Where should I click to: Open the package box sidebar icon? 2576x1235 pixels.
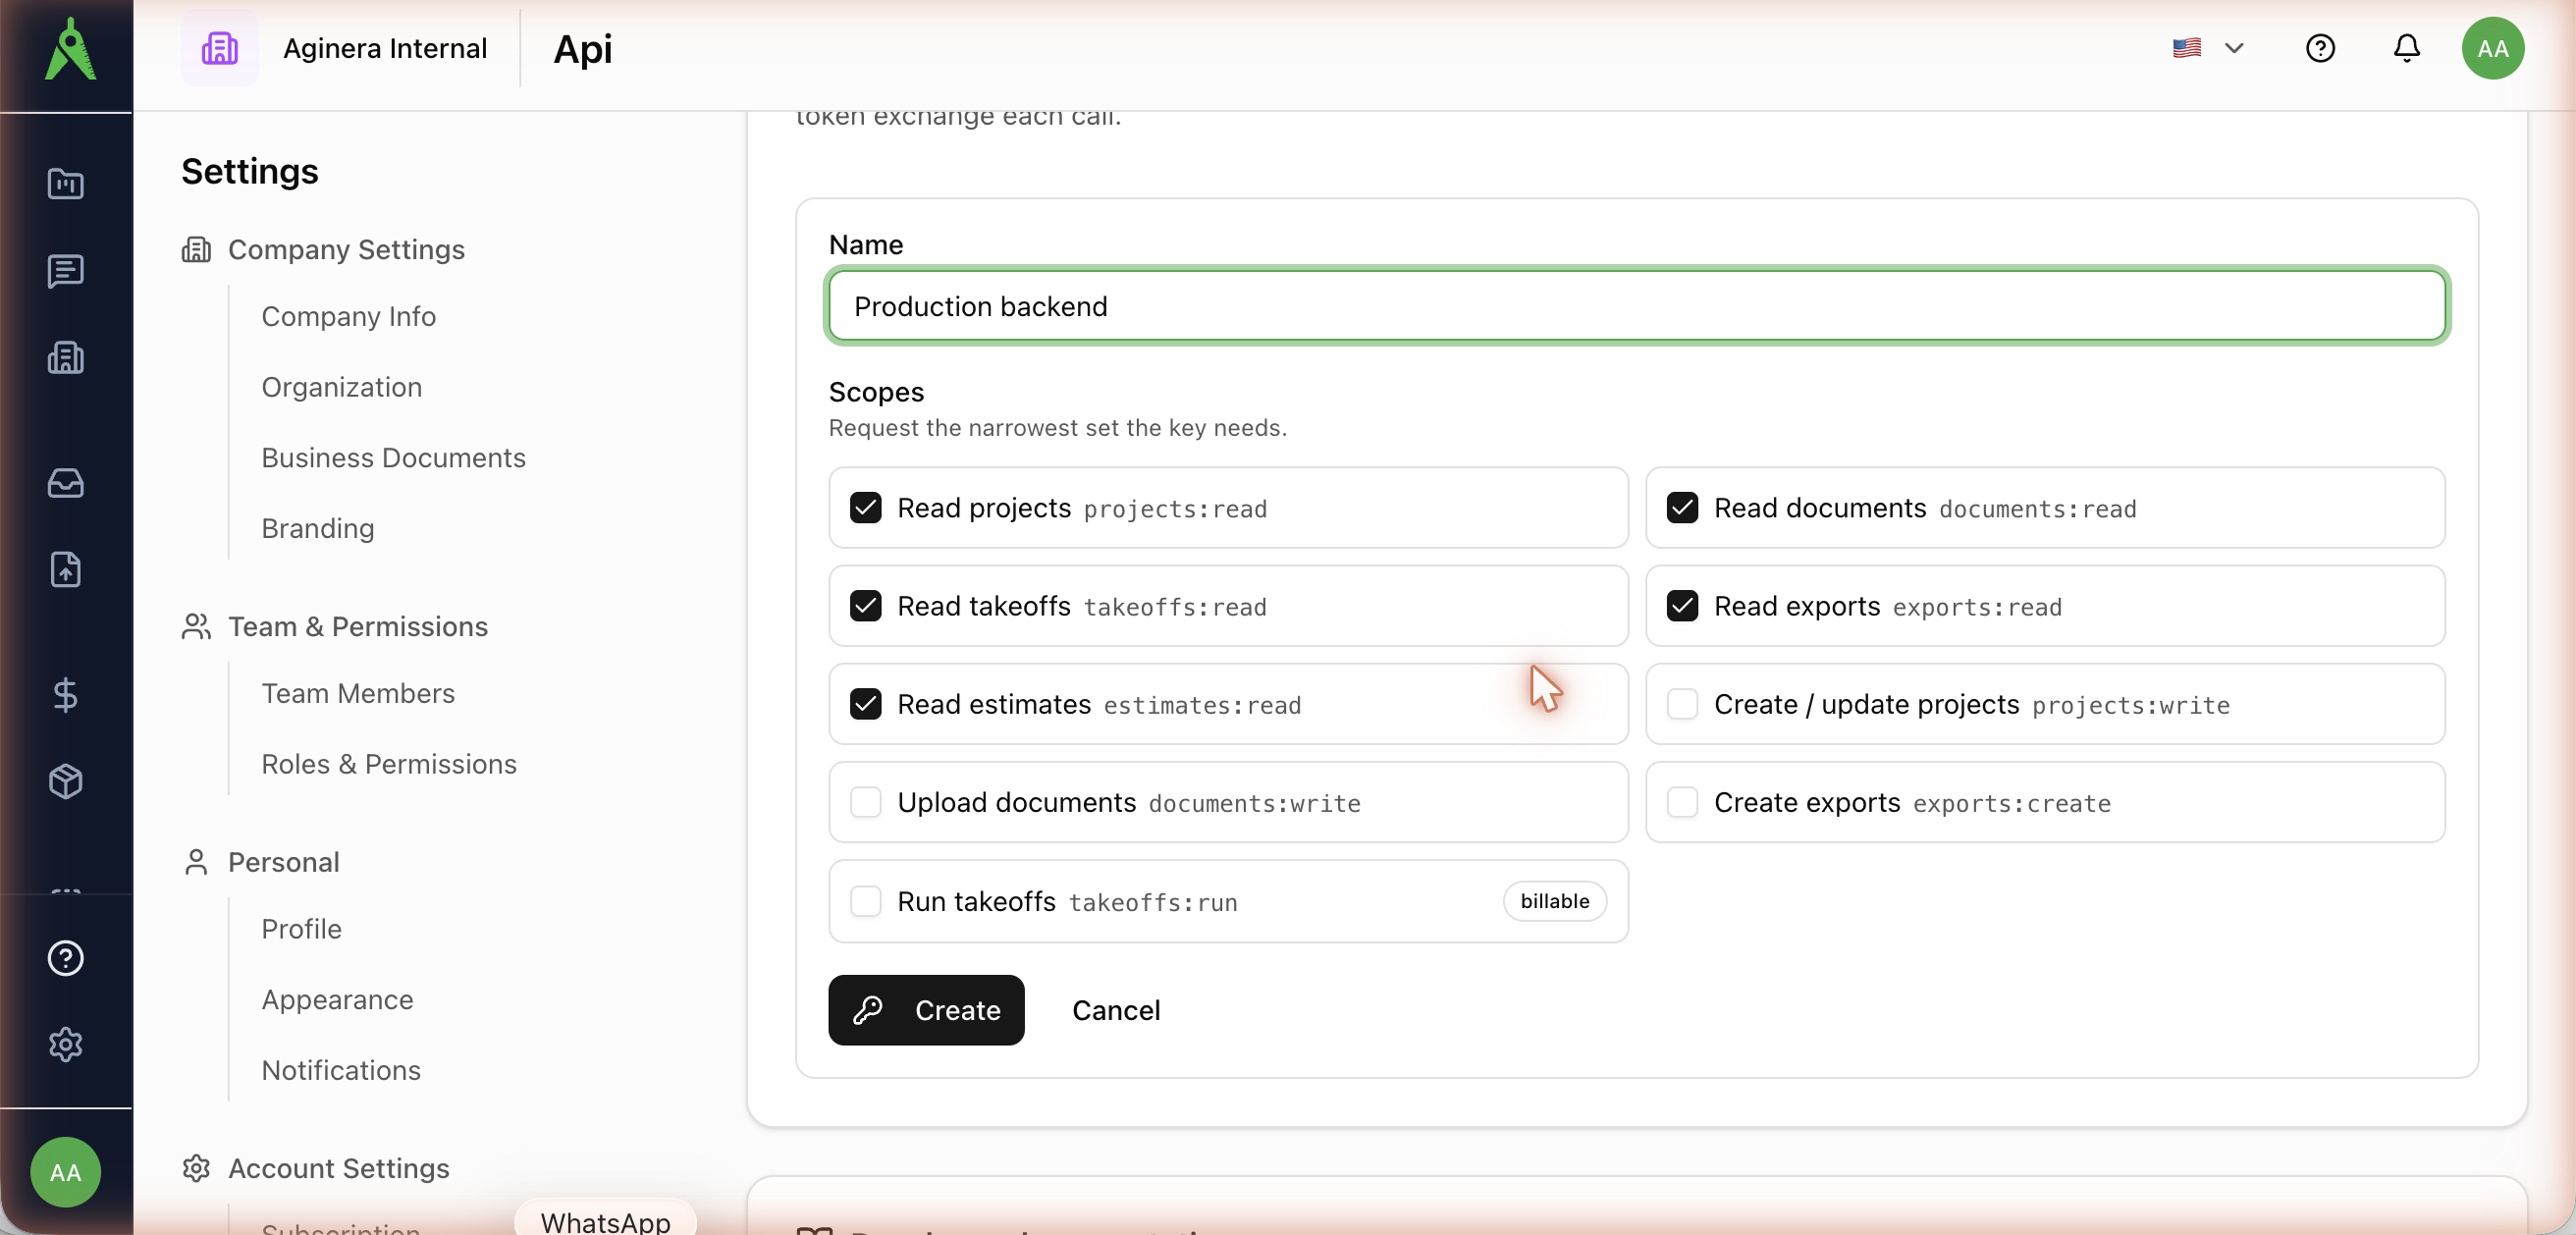(66, 781)
